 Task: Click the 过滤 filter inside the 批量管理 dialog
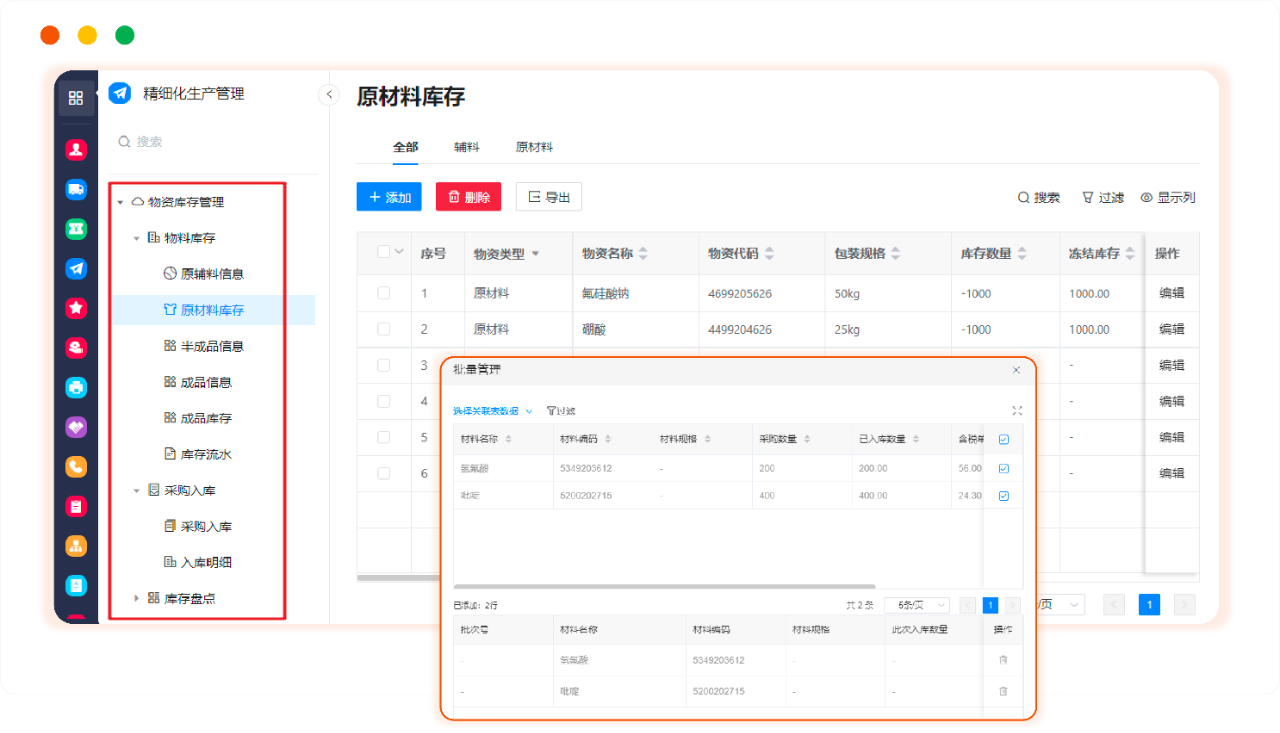pyautogui.click(x=561, y=411)
